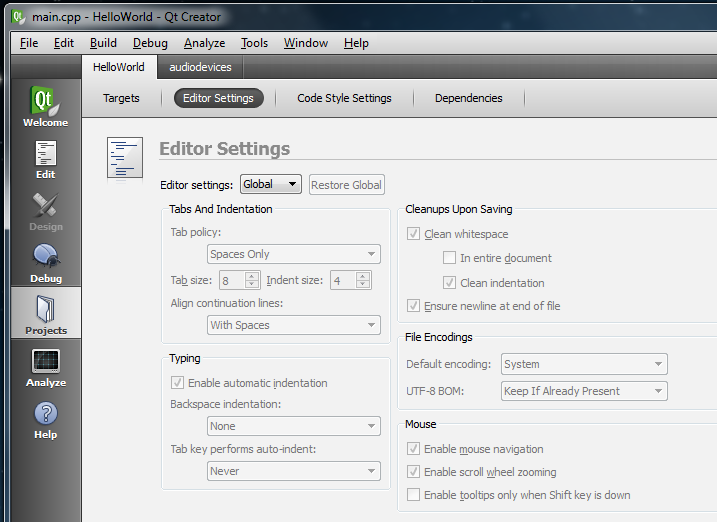The image size is (717, 522).
Task: Enable tooltips only when Shift is down
Action: pyautogui.click(x=413, y=495)
